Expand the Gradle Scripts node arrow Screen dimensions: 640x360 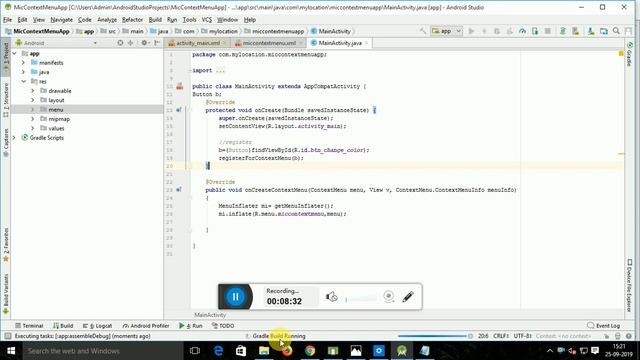click(x=15, y=138)
